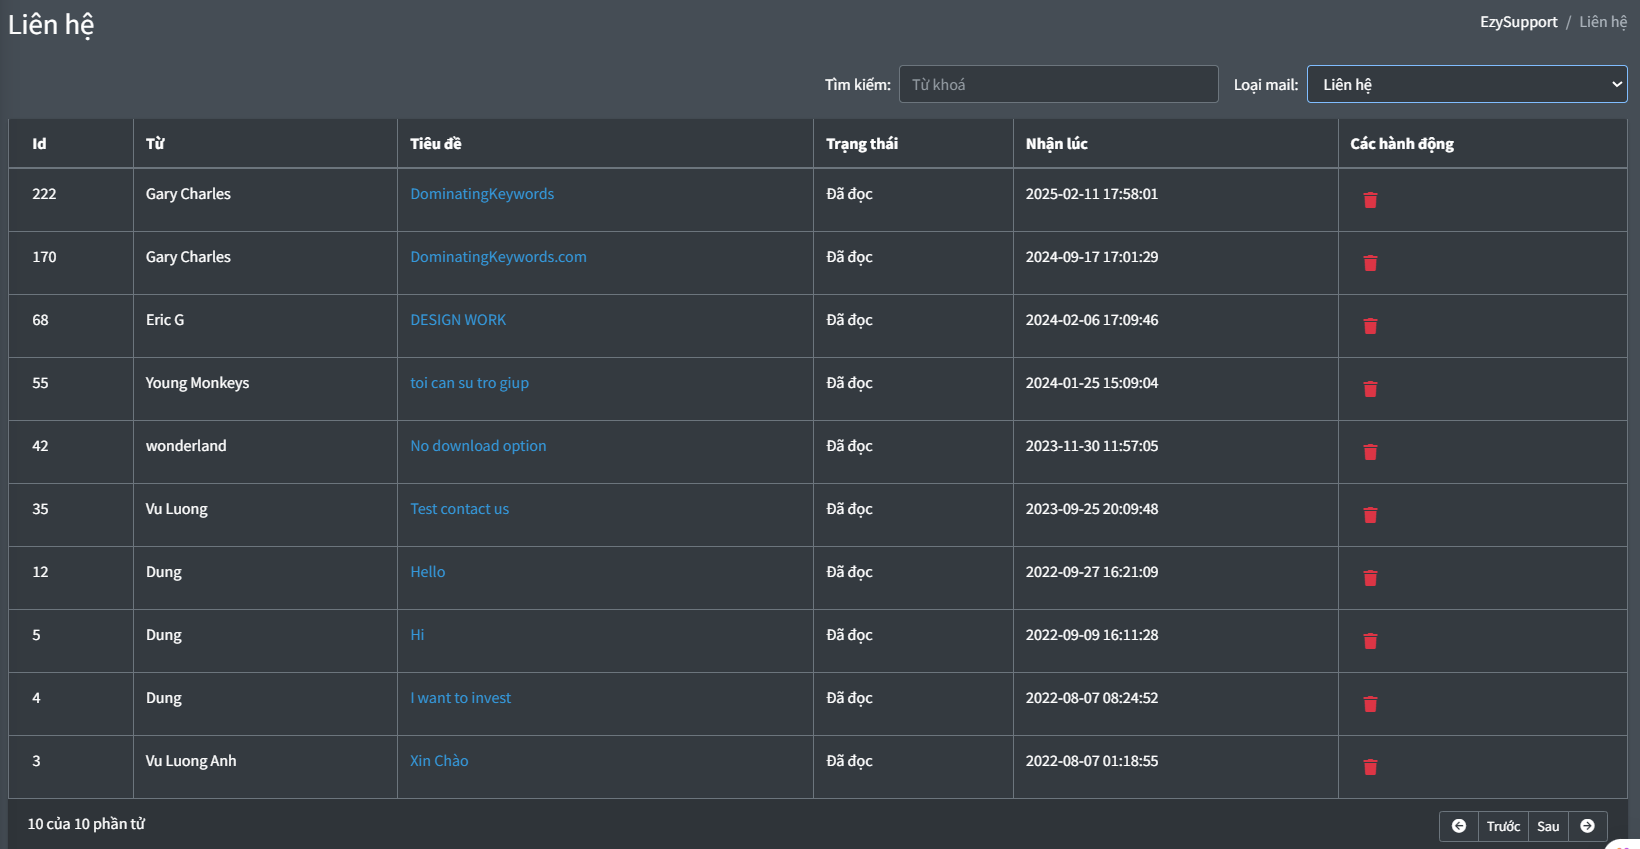
Task: Click the Liên hệ page heading
Action: [51, 25]
